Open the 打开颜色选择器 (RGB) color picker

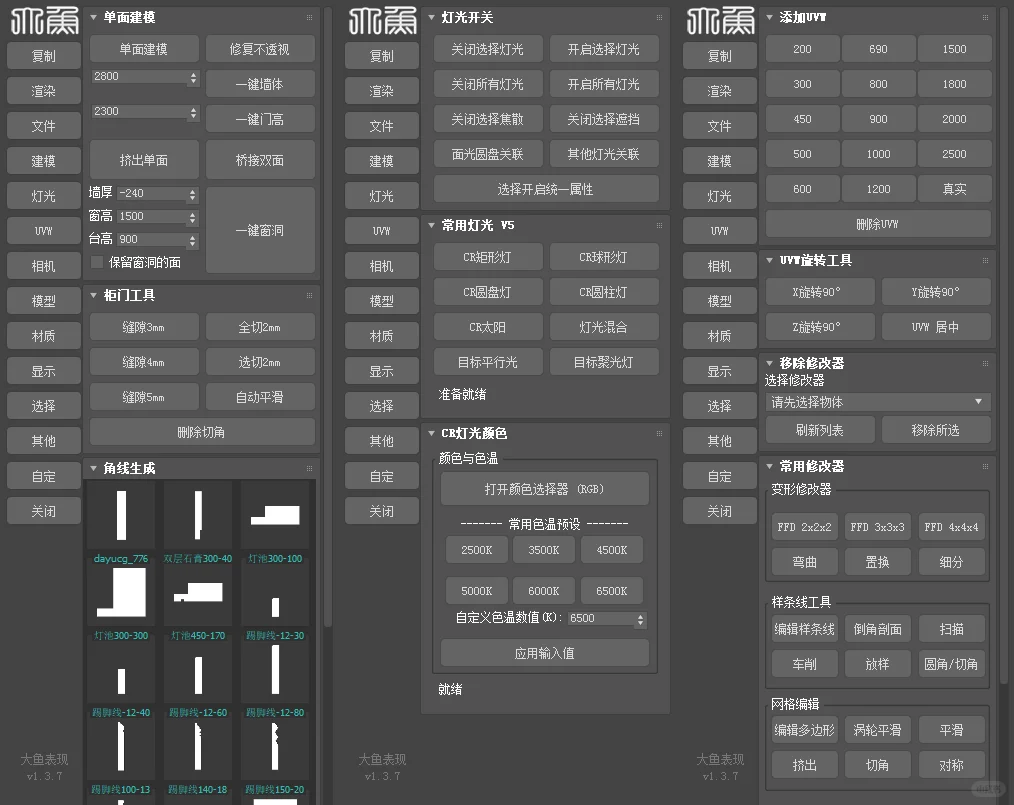(545, 489)
